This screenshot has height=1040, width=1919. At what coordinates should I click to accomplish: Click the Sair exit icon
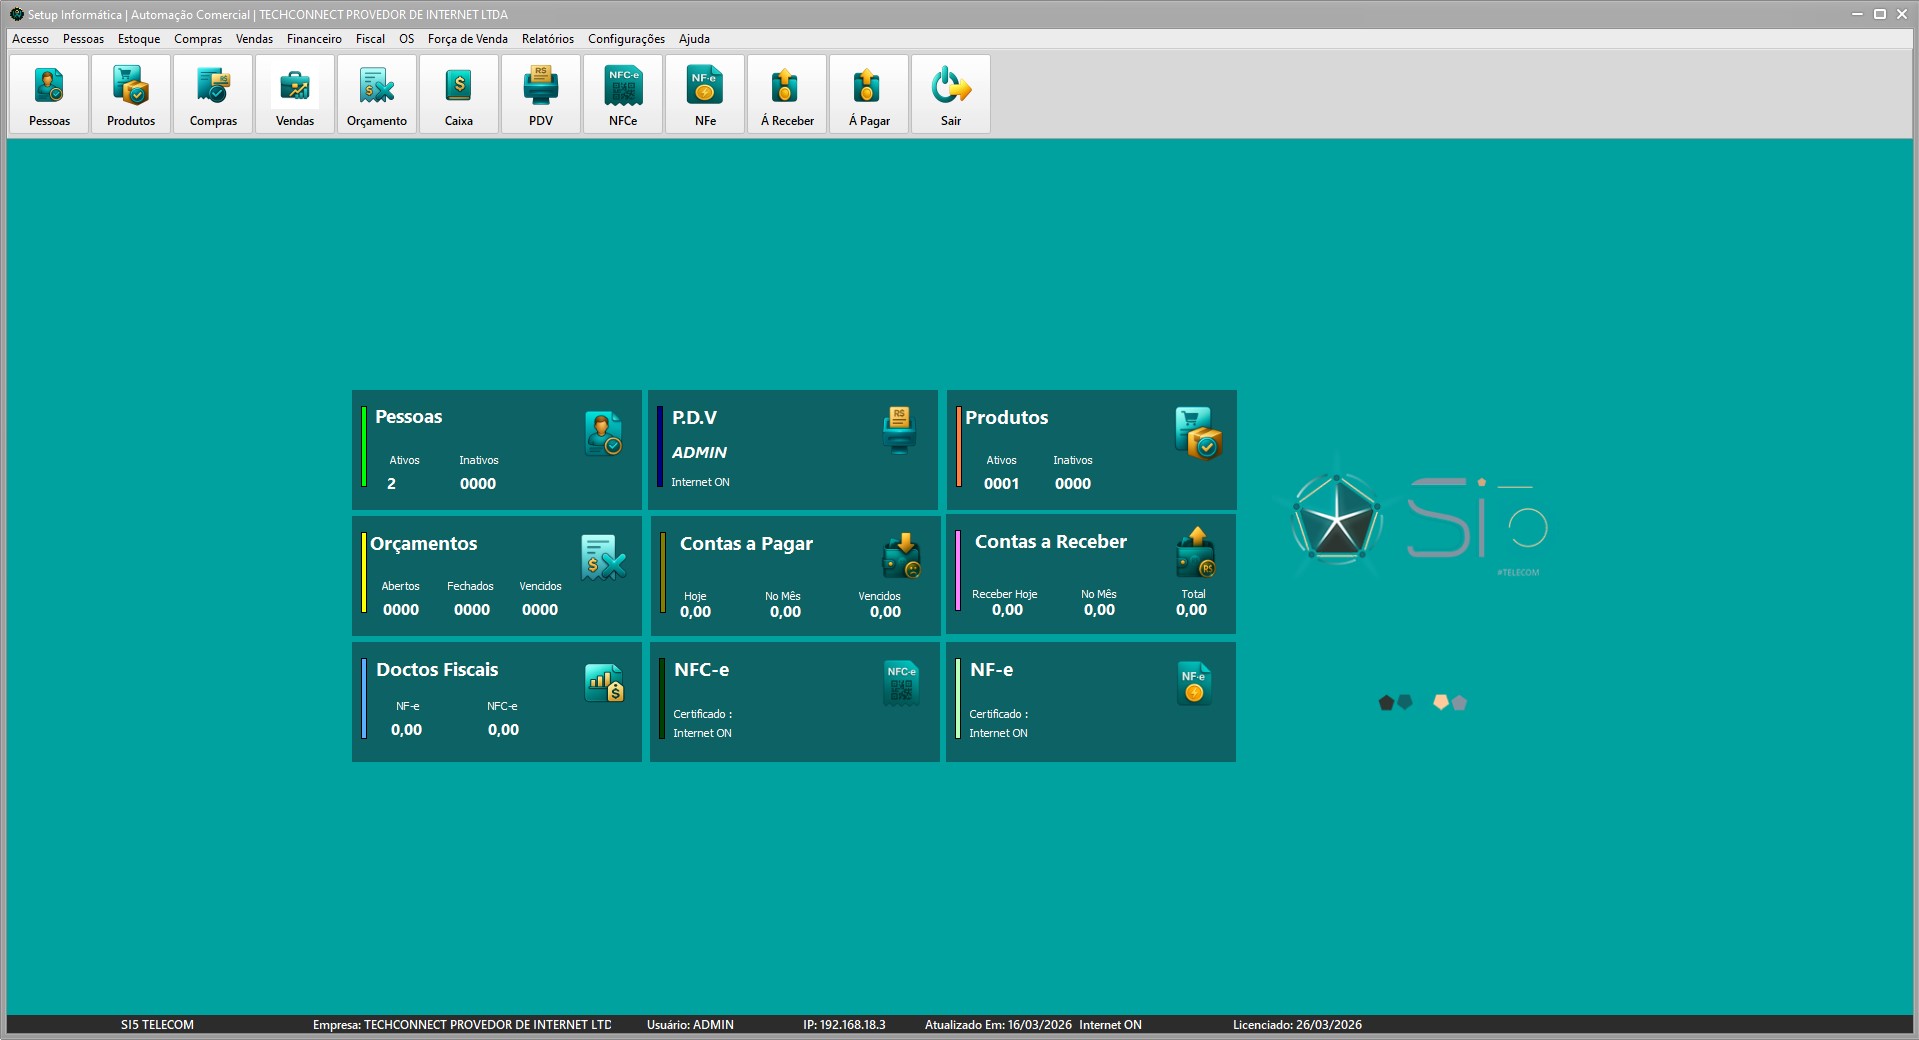951,94
